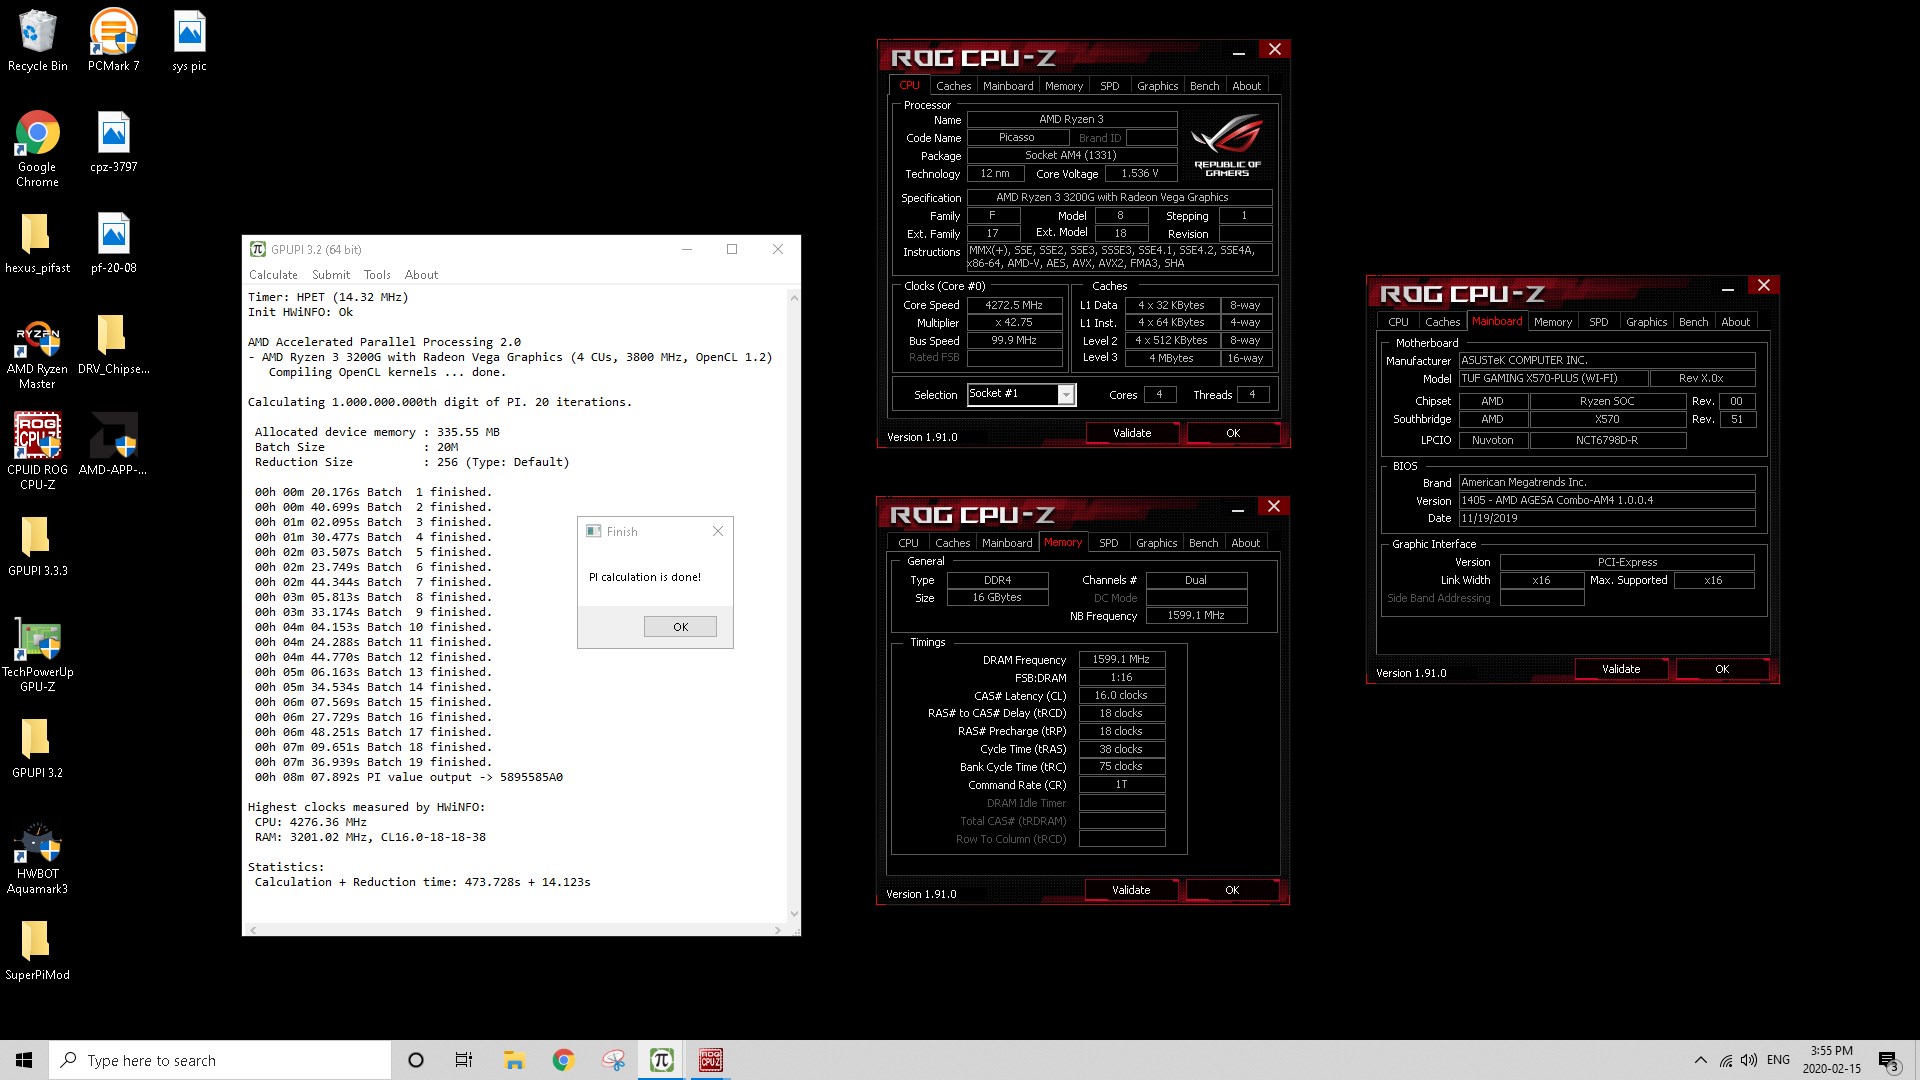Click the taskbar search box

tap(220, 1060)
